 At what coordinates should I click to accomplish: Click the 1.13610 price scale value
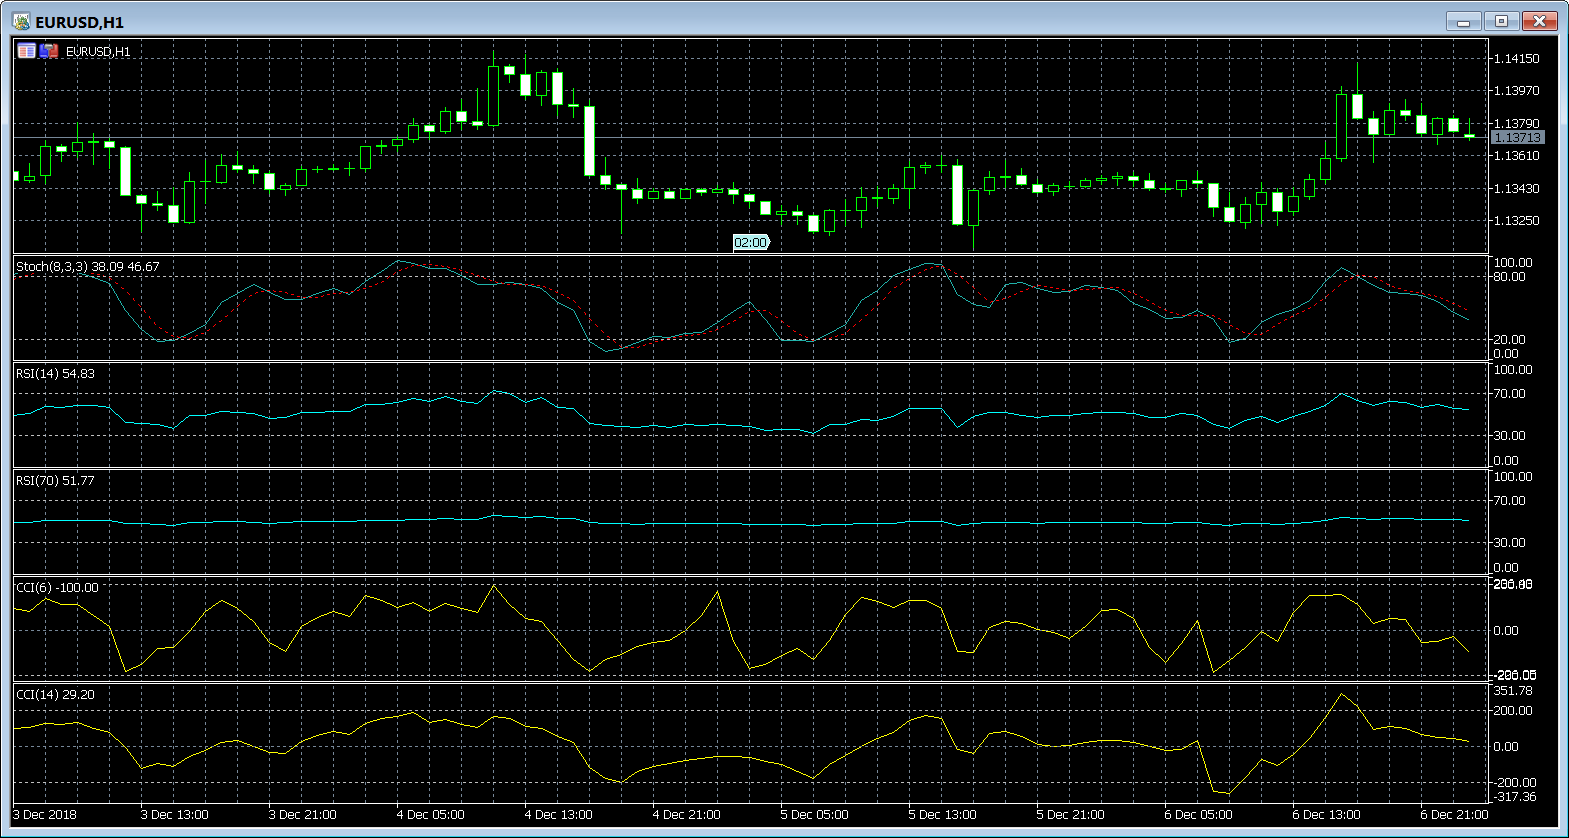click(x=1516, y=156)
